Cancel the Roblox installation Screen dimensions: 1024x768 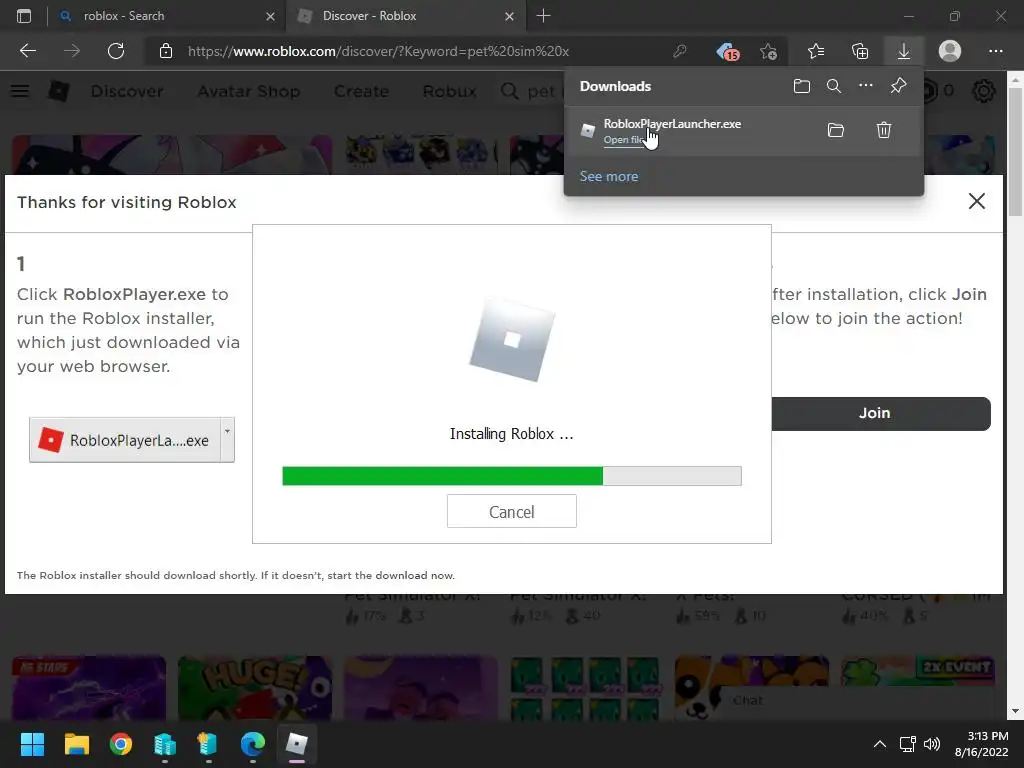click(x=511, y=511)
